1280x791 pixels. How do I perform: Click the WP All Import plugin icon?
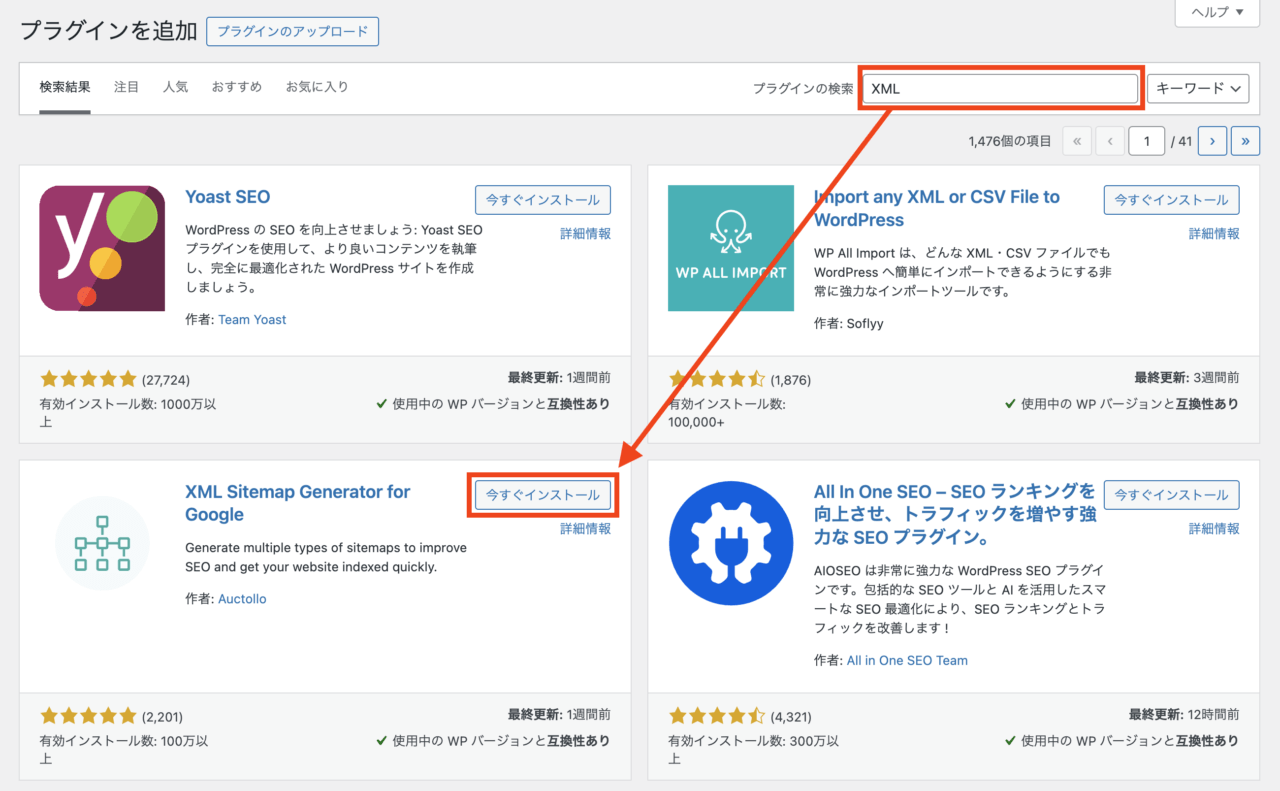[731, 248]
